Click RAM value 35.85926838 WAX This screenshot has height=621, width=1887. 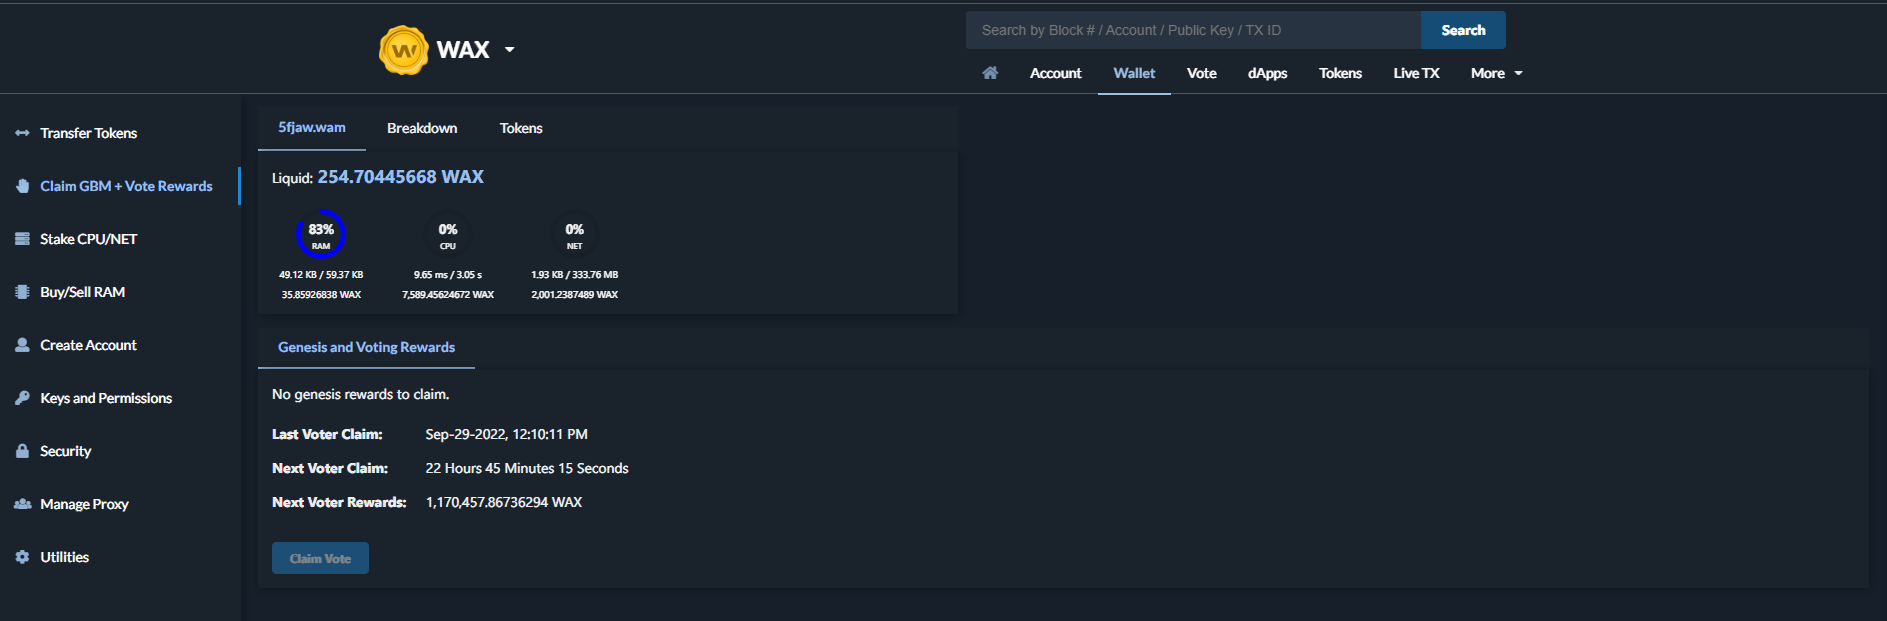321,295
